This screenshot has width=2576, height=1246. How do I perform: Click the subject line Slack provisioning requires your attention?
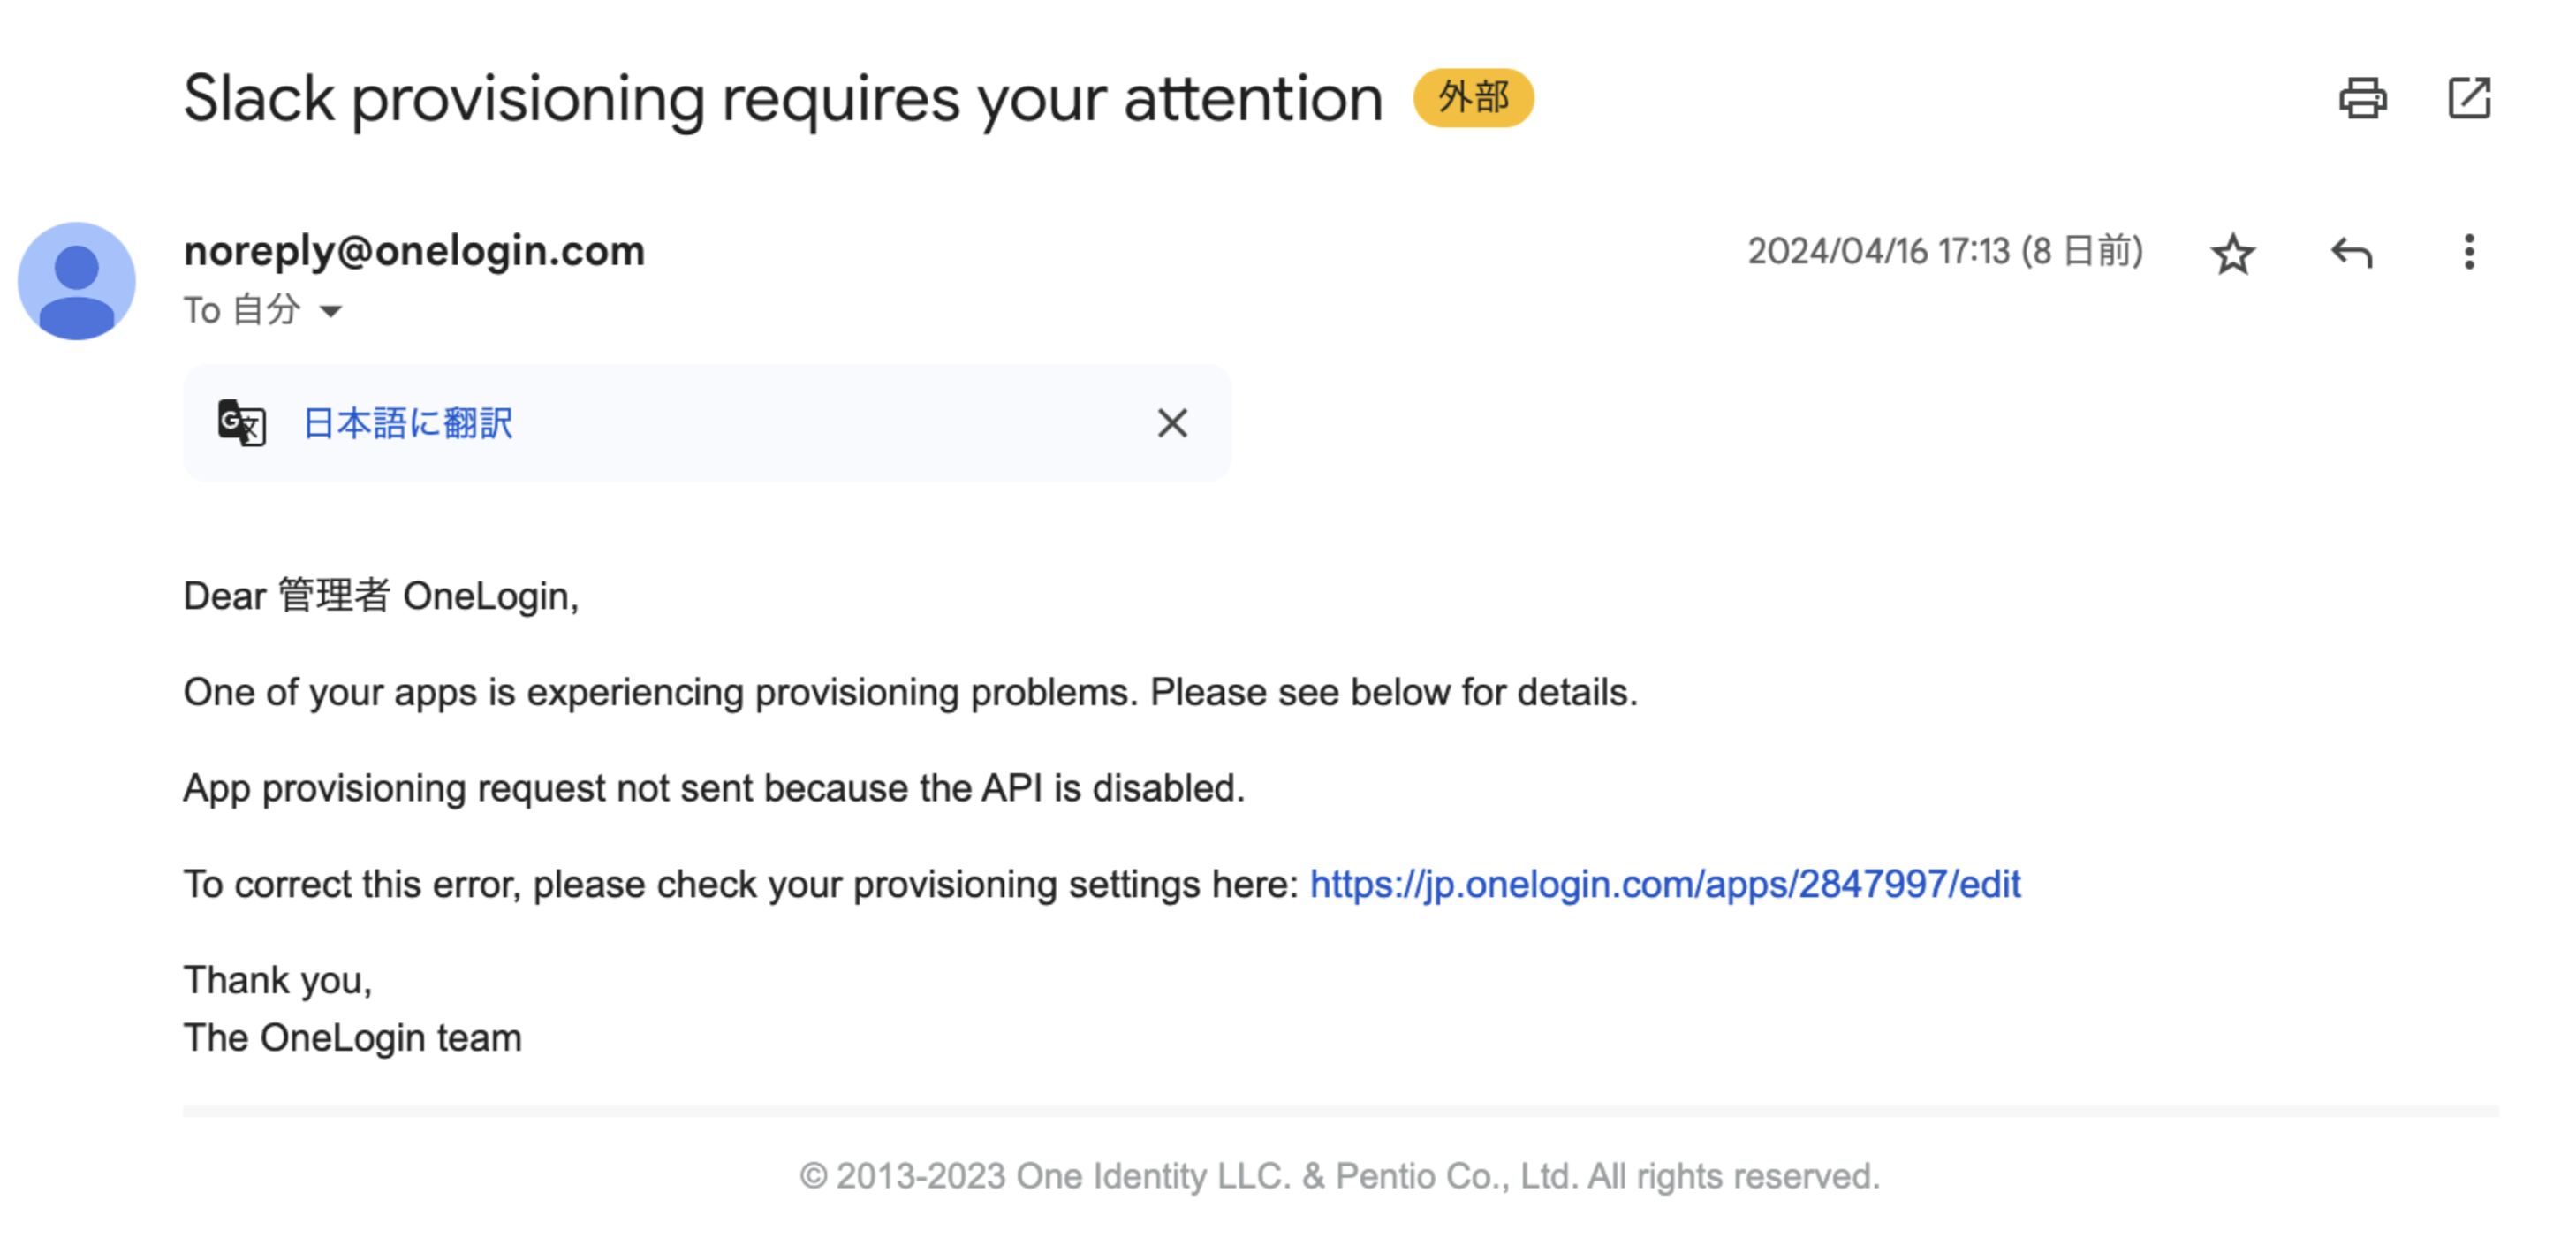tap(783, 99)
